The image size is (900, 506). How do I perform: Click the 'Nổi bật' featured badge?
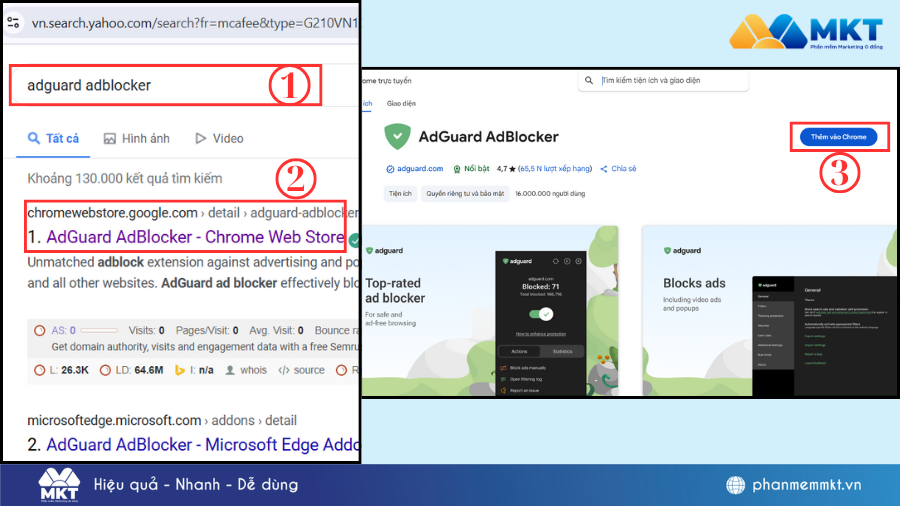(471, 169)
